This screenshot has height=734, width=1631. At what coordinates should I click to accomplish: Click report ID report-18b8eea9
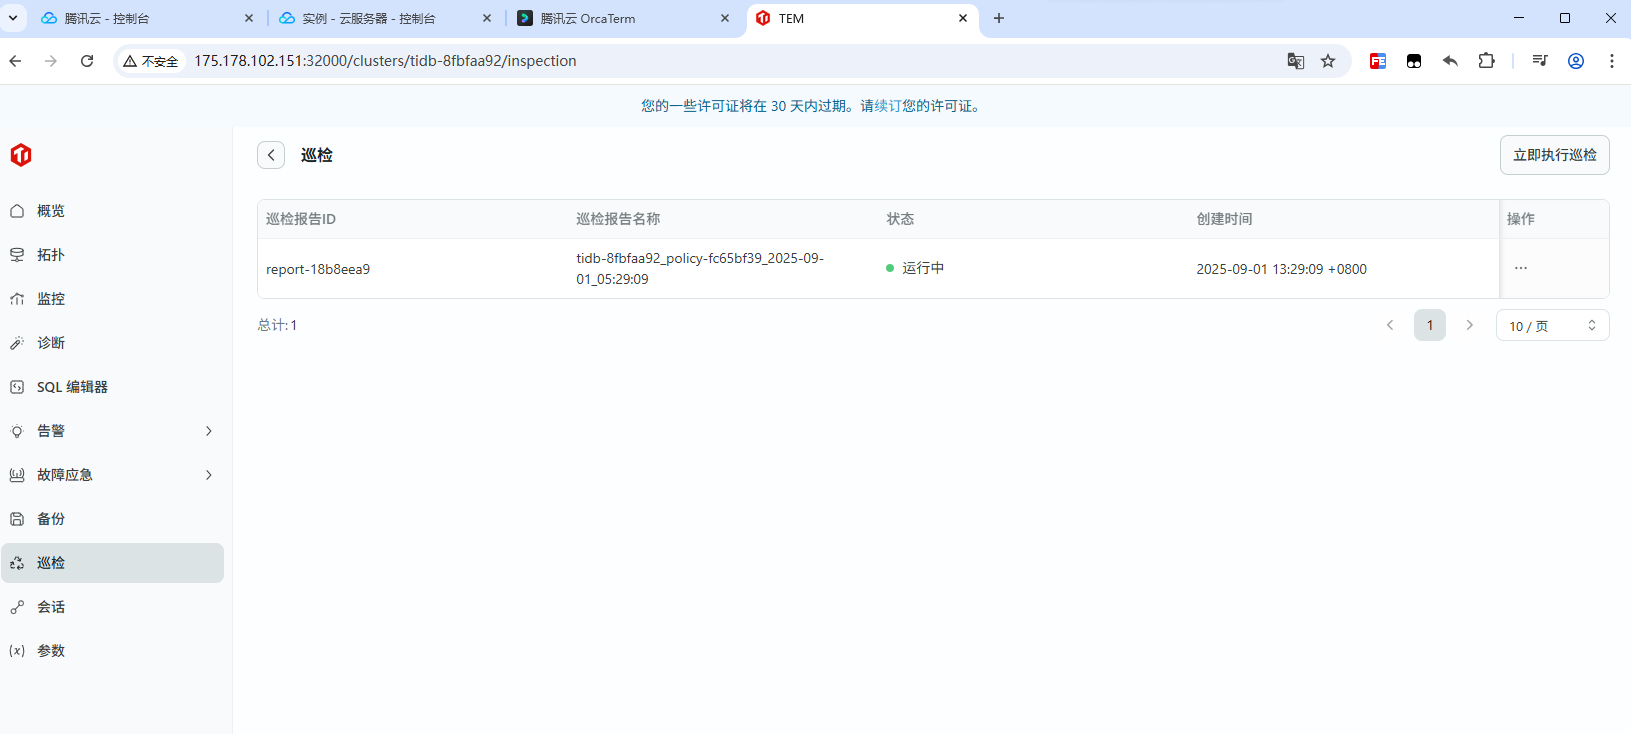click(x=318, y=269)
